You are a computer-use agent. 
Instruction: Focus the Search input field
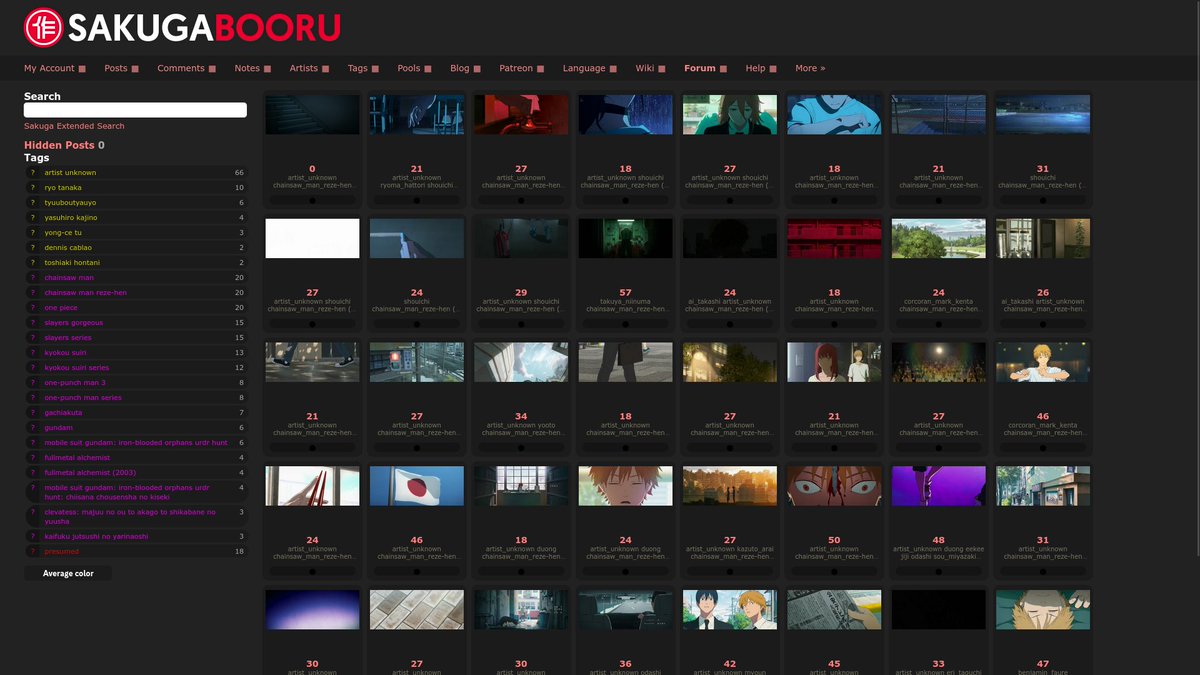135,110
